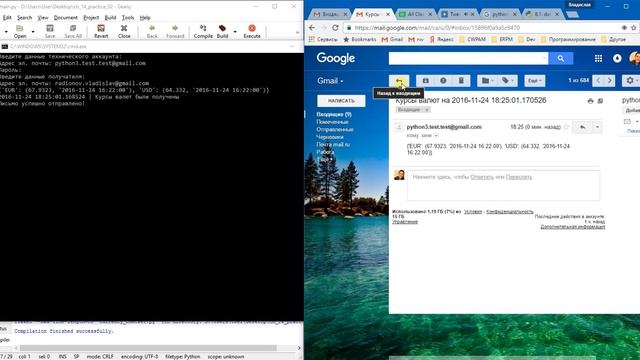Open the Project menu in Geany
Screen dimensions: 640x360
pos(91,18)
